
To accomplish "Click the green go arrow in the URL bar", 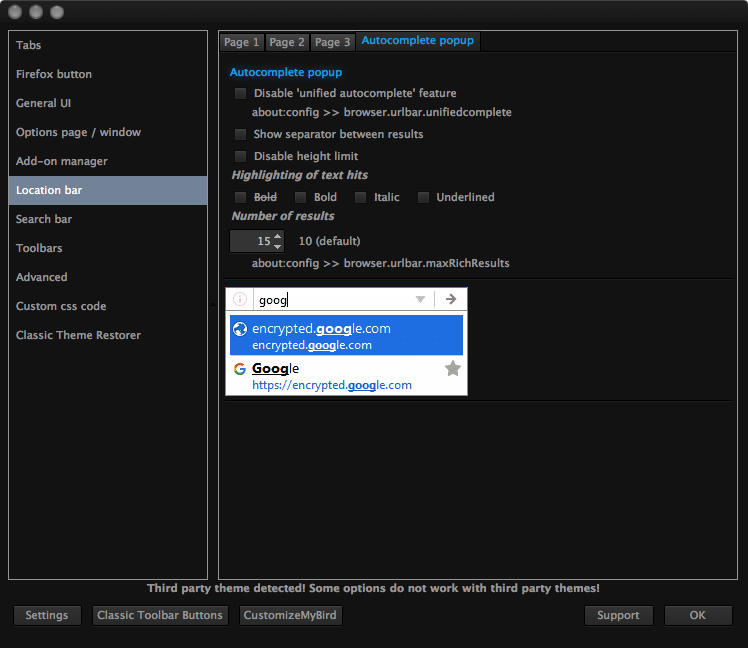I will tap(451, 299).
